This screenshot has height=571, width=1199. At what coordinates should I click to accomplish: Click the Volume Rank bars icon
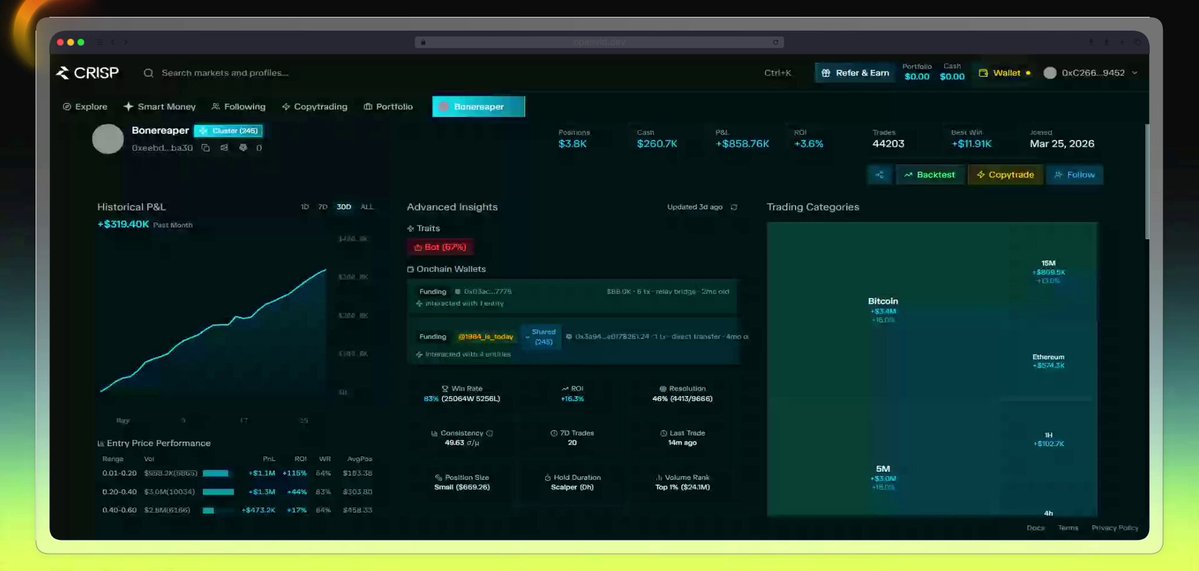click(x=659, y=477)
